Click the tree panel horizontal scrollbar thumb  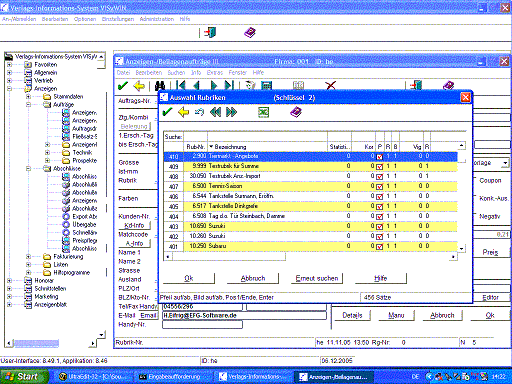36,343
